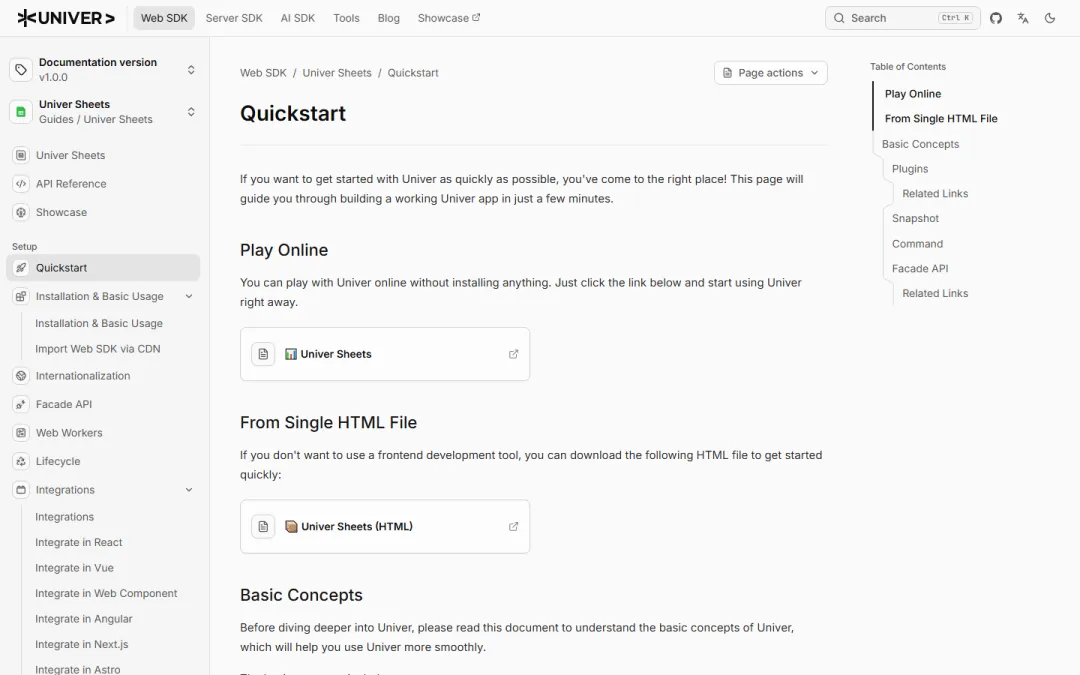Open the Page actions dropdown
Screen dimensions: 1080x675
771,73
